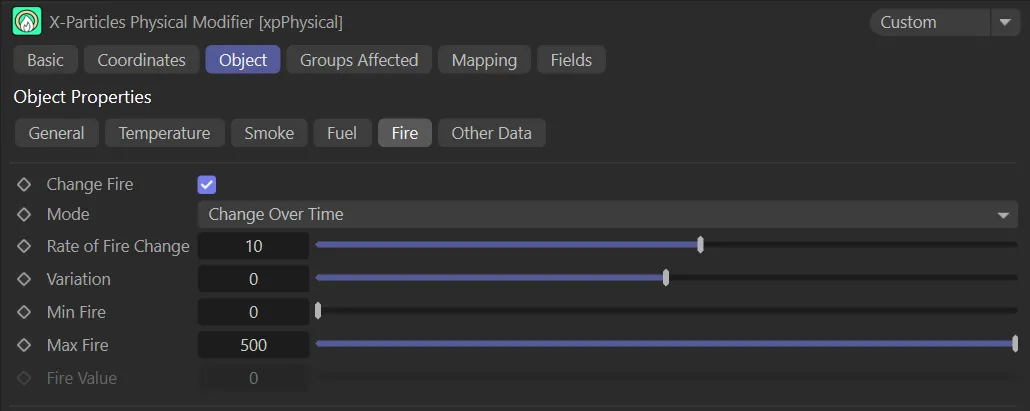Open the Groups Affected tab
This screenshot has width=1030, height=411.
coord(359,60)
